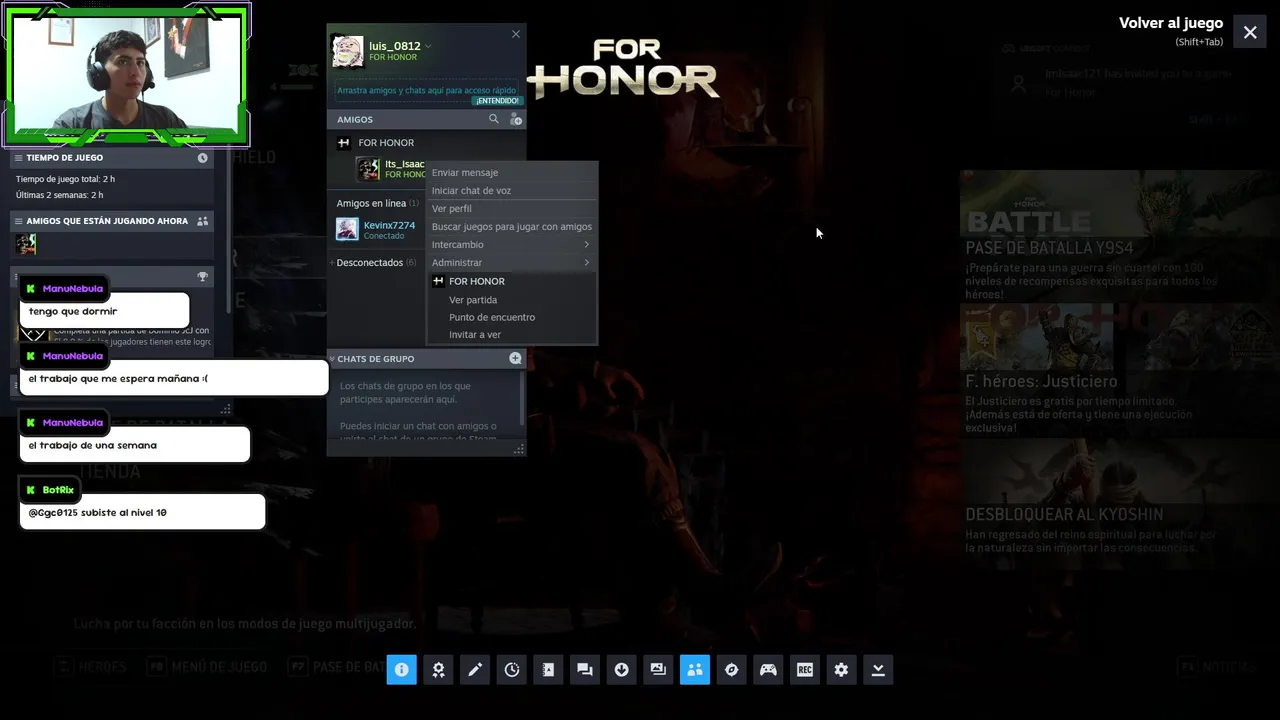The width and height of the screenshot is (1280, 720).
Task: Open the game info overlay icon
Action: tap(401, 670)
